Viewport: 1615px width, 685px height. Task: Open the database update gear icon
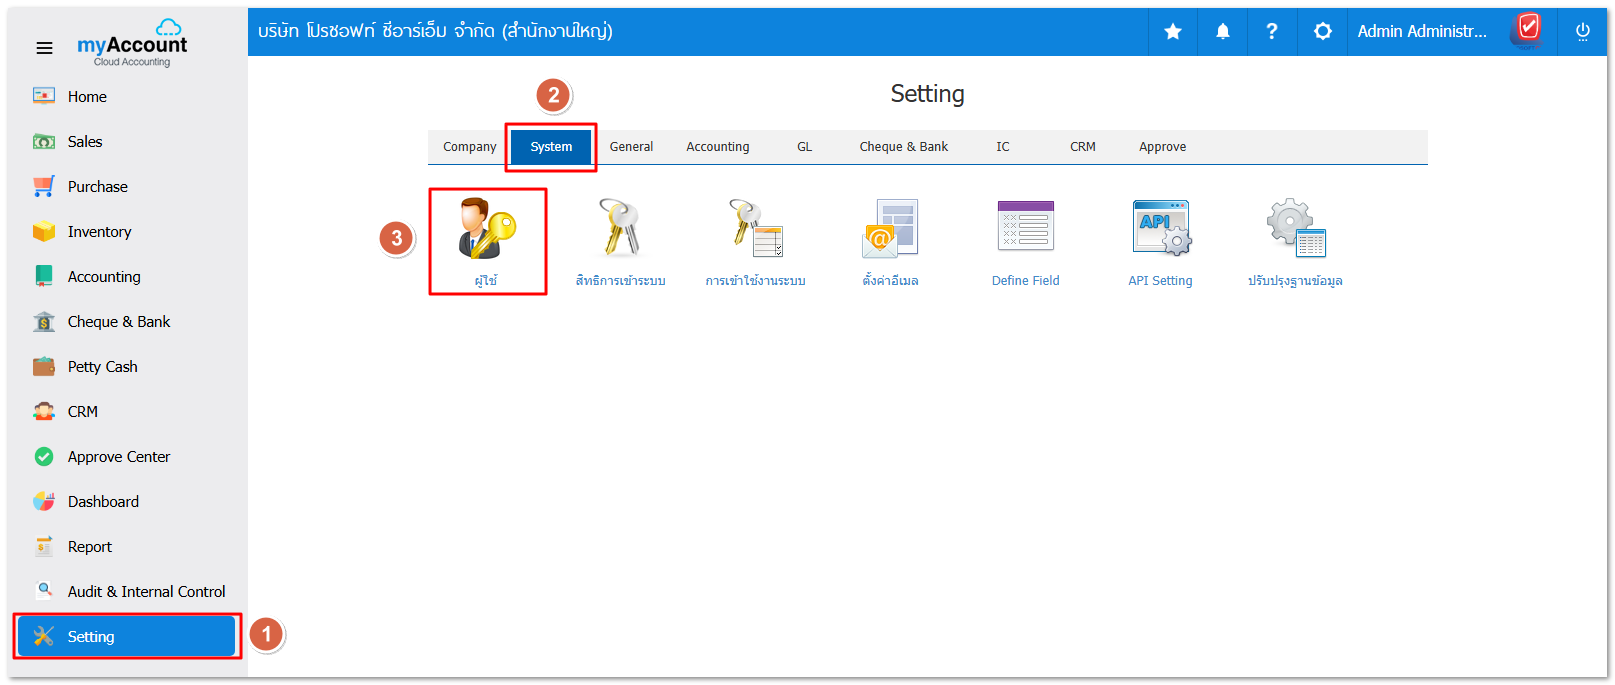(x=1295, y=229)
